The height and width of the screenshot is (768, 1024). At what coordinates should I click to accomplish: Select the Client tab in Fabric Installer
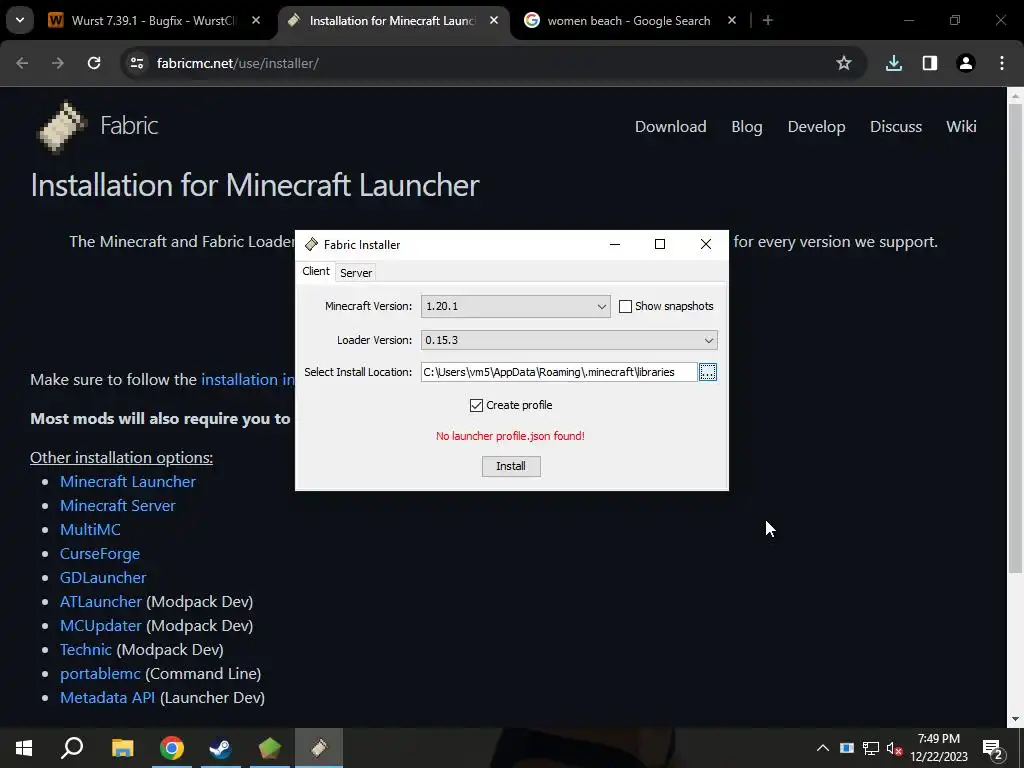click(x=316, y=271)
